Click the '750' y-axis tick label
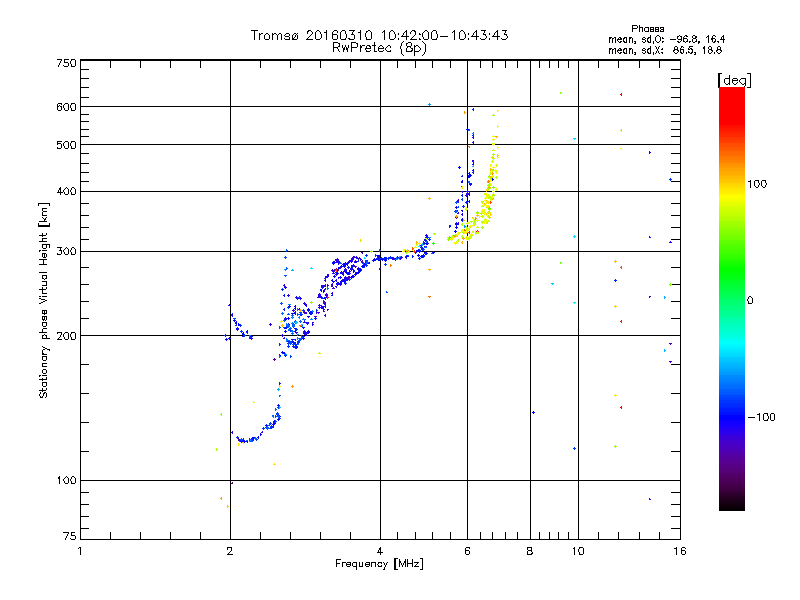The image size is (800, 600). point(67,63)
